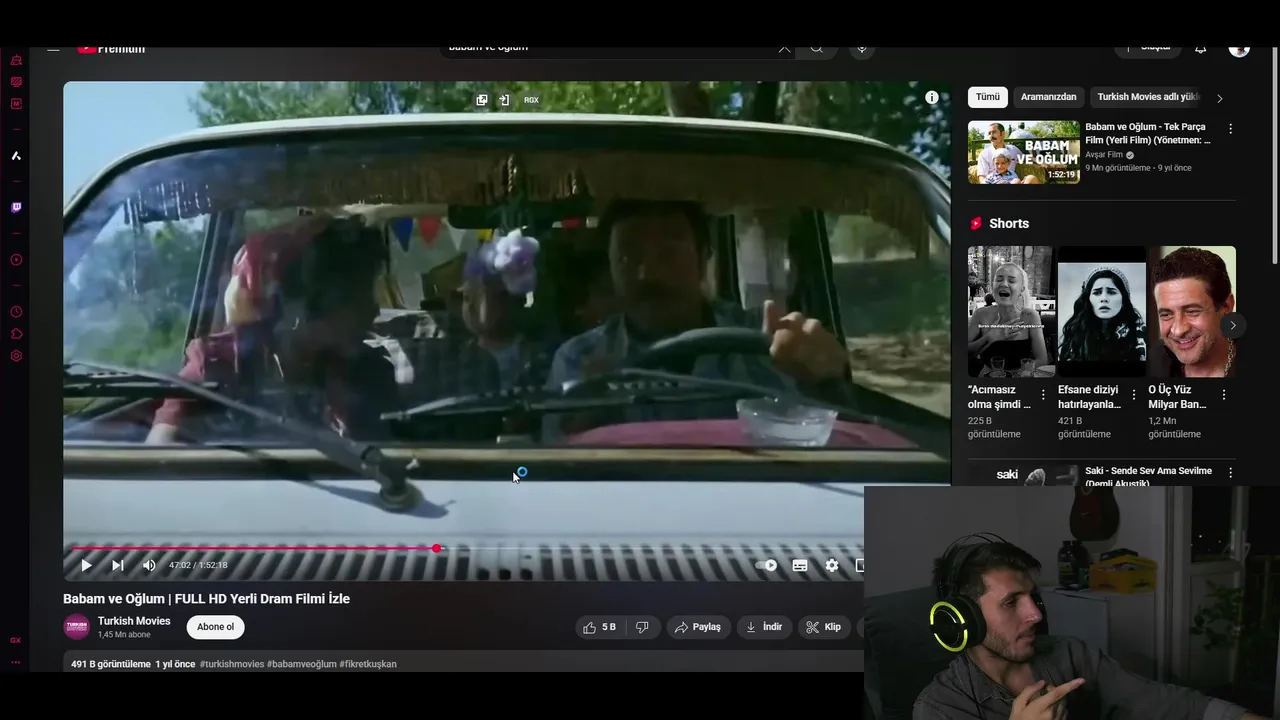Click the Babam ve Oğlum video title
The width and height of the screenshot is (1280, 720).
tap(206, 599)
